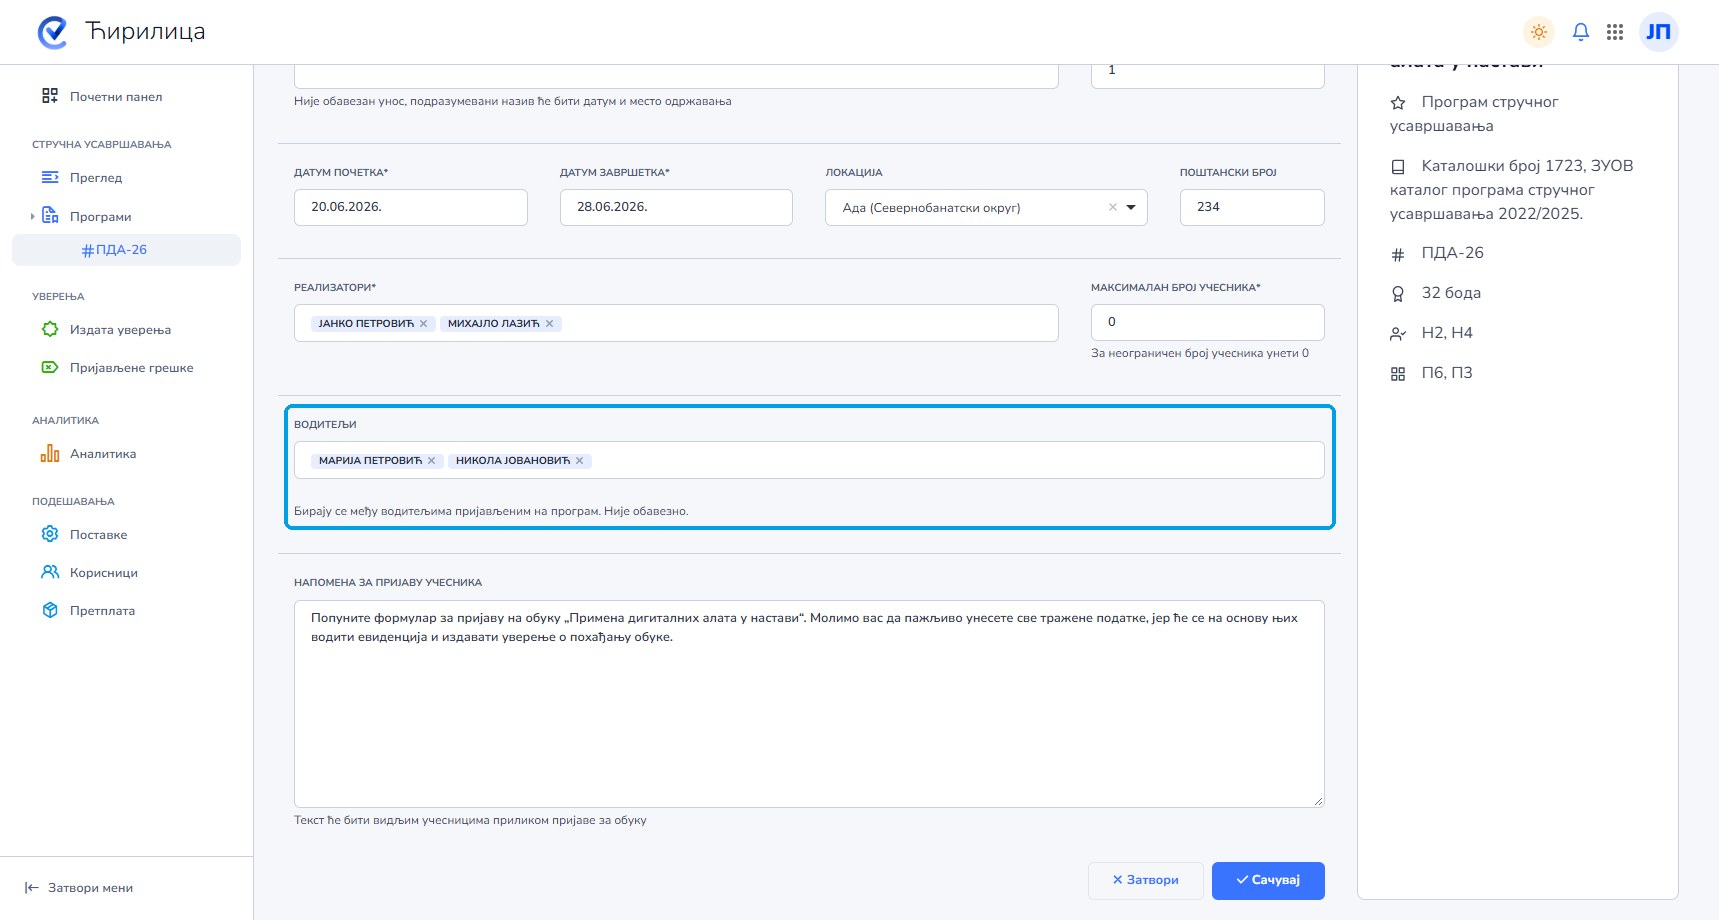Image resolution: width=1719 pixels, height=920 pixels.
Task: Go to Почетни панел
Action: (116, 97)
